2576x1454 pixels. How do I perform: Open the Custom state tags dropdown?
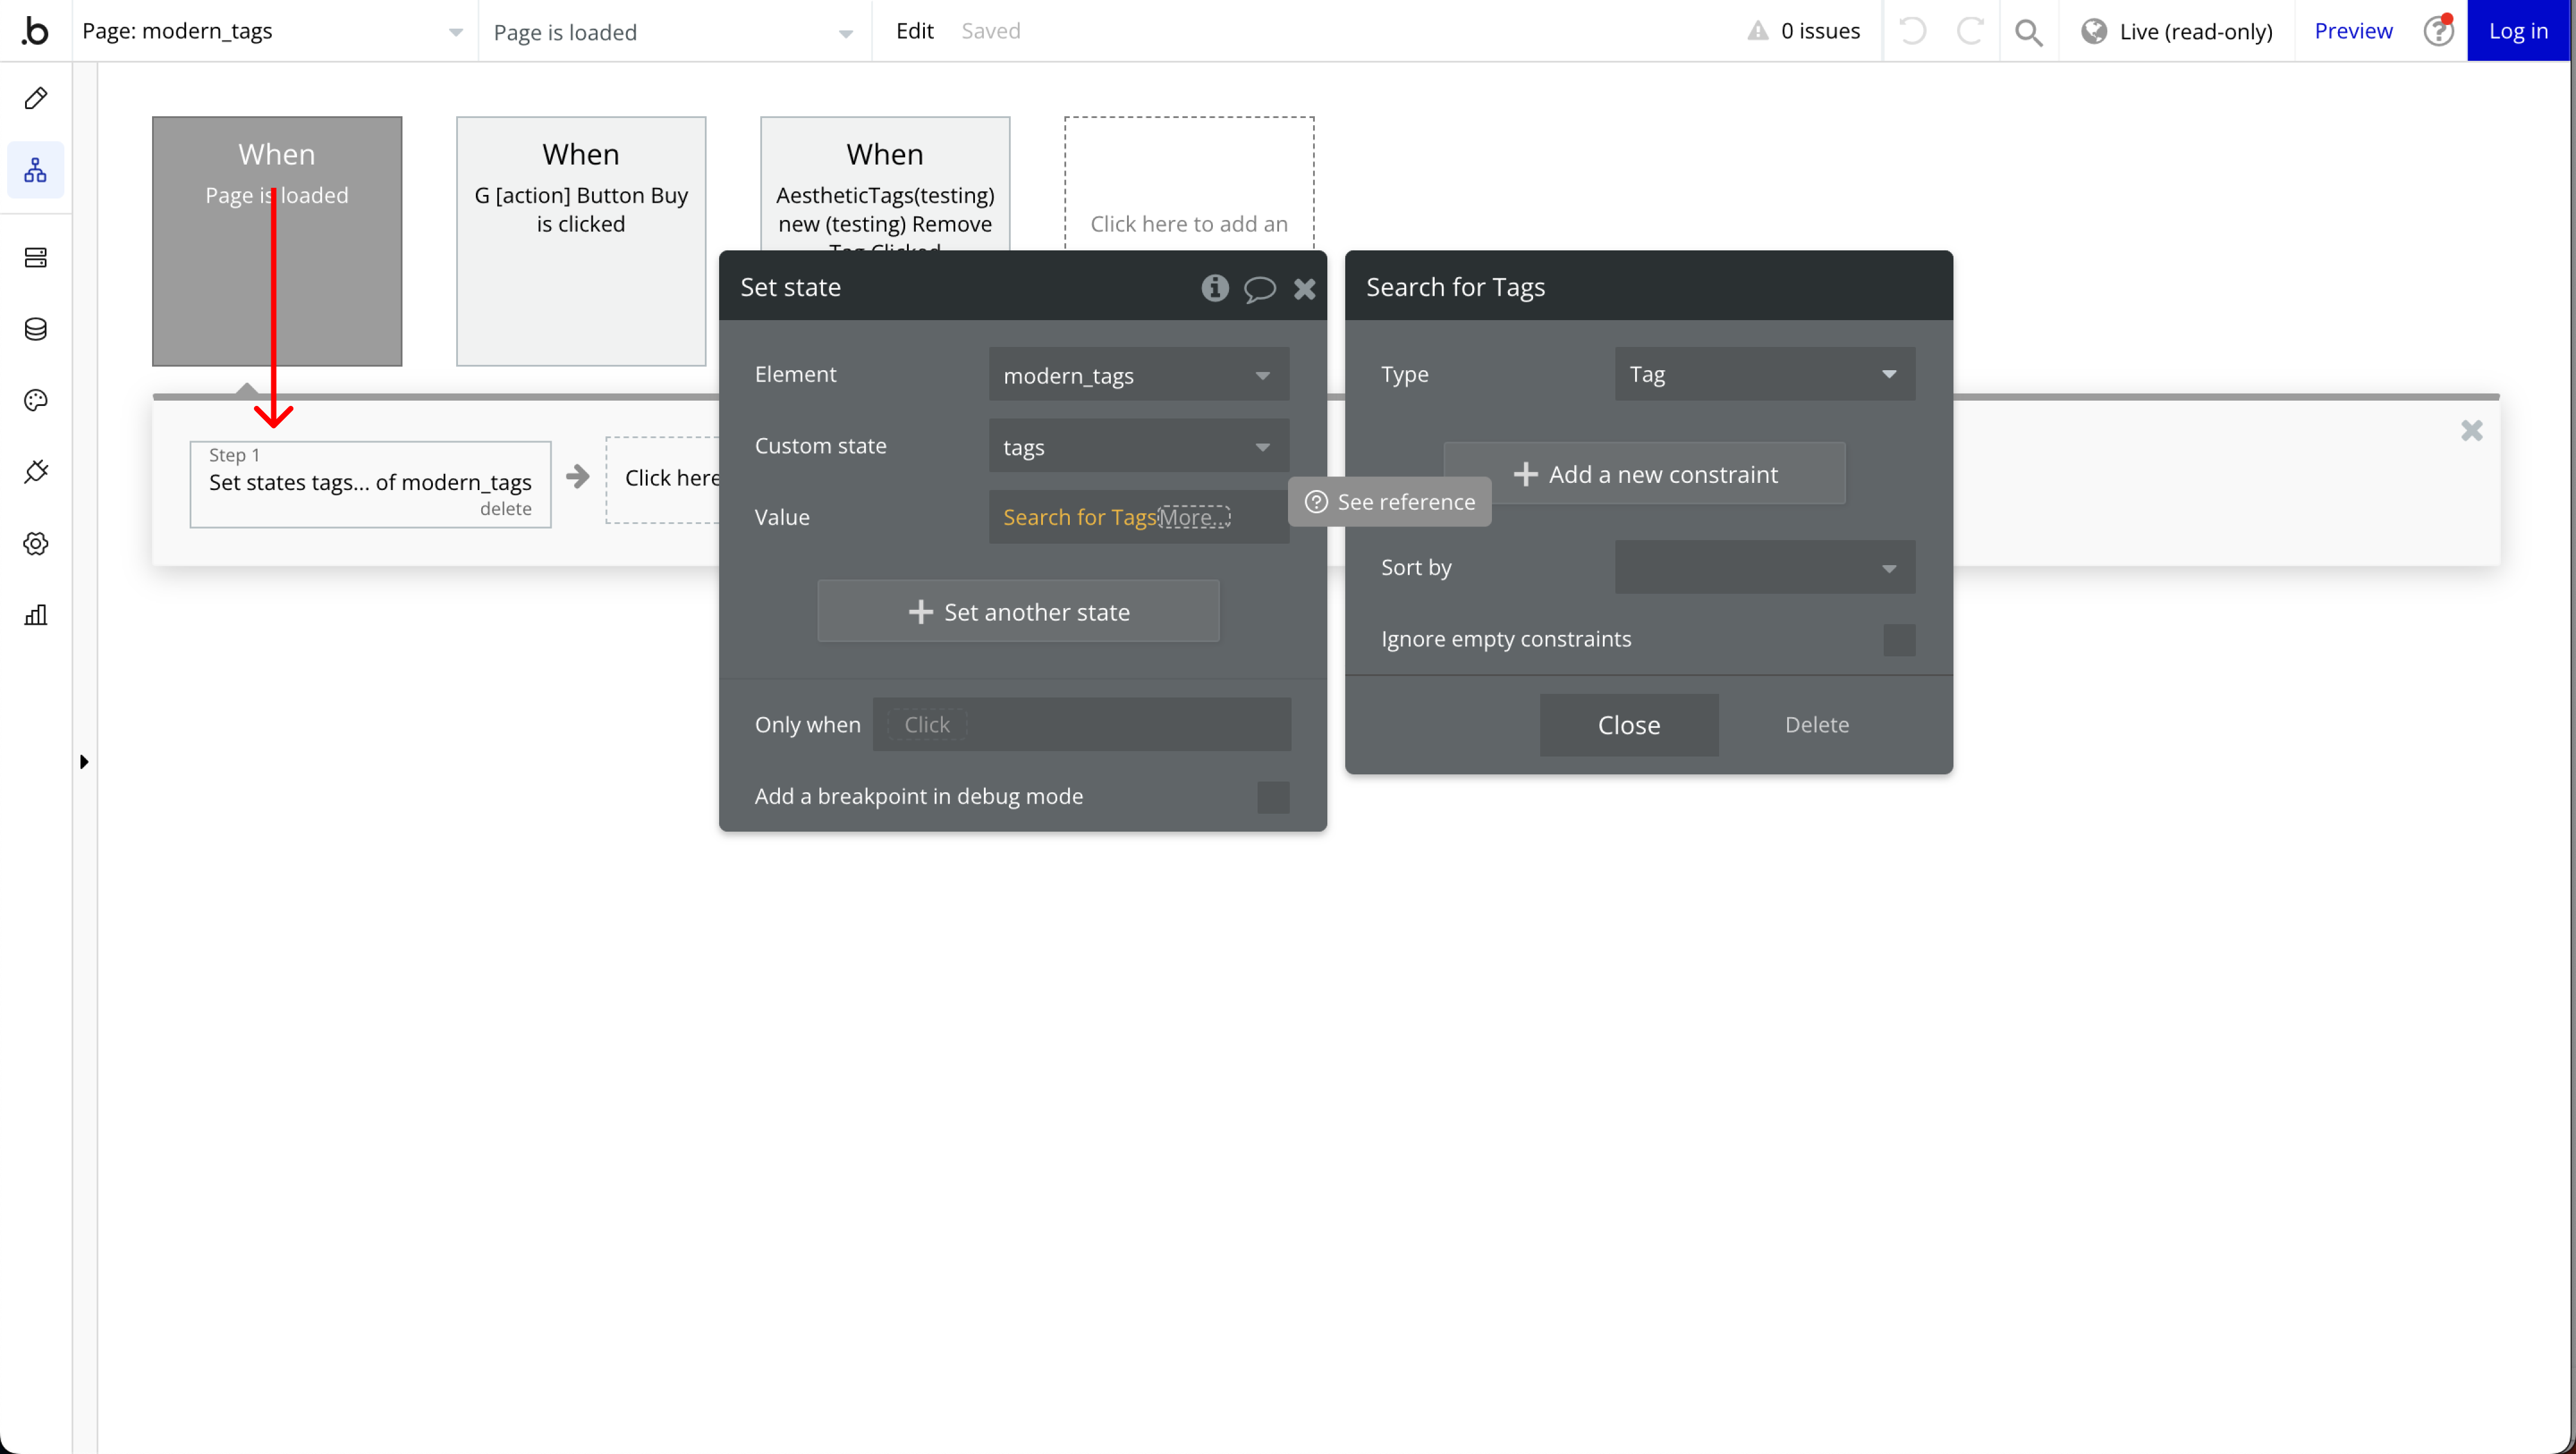pos(1138,447)
